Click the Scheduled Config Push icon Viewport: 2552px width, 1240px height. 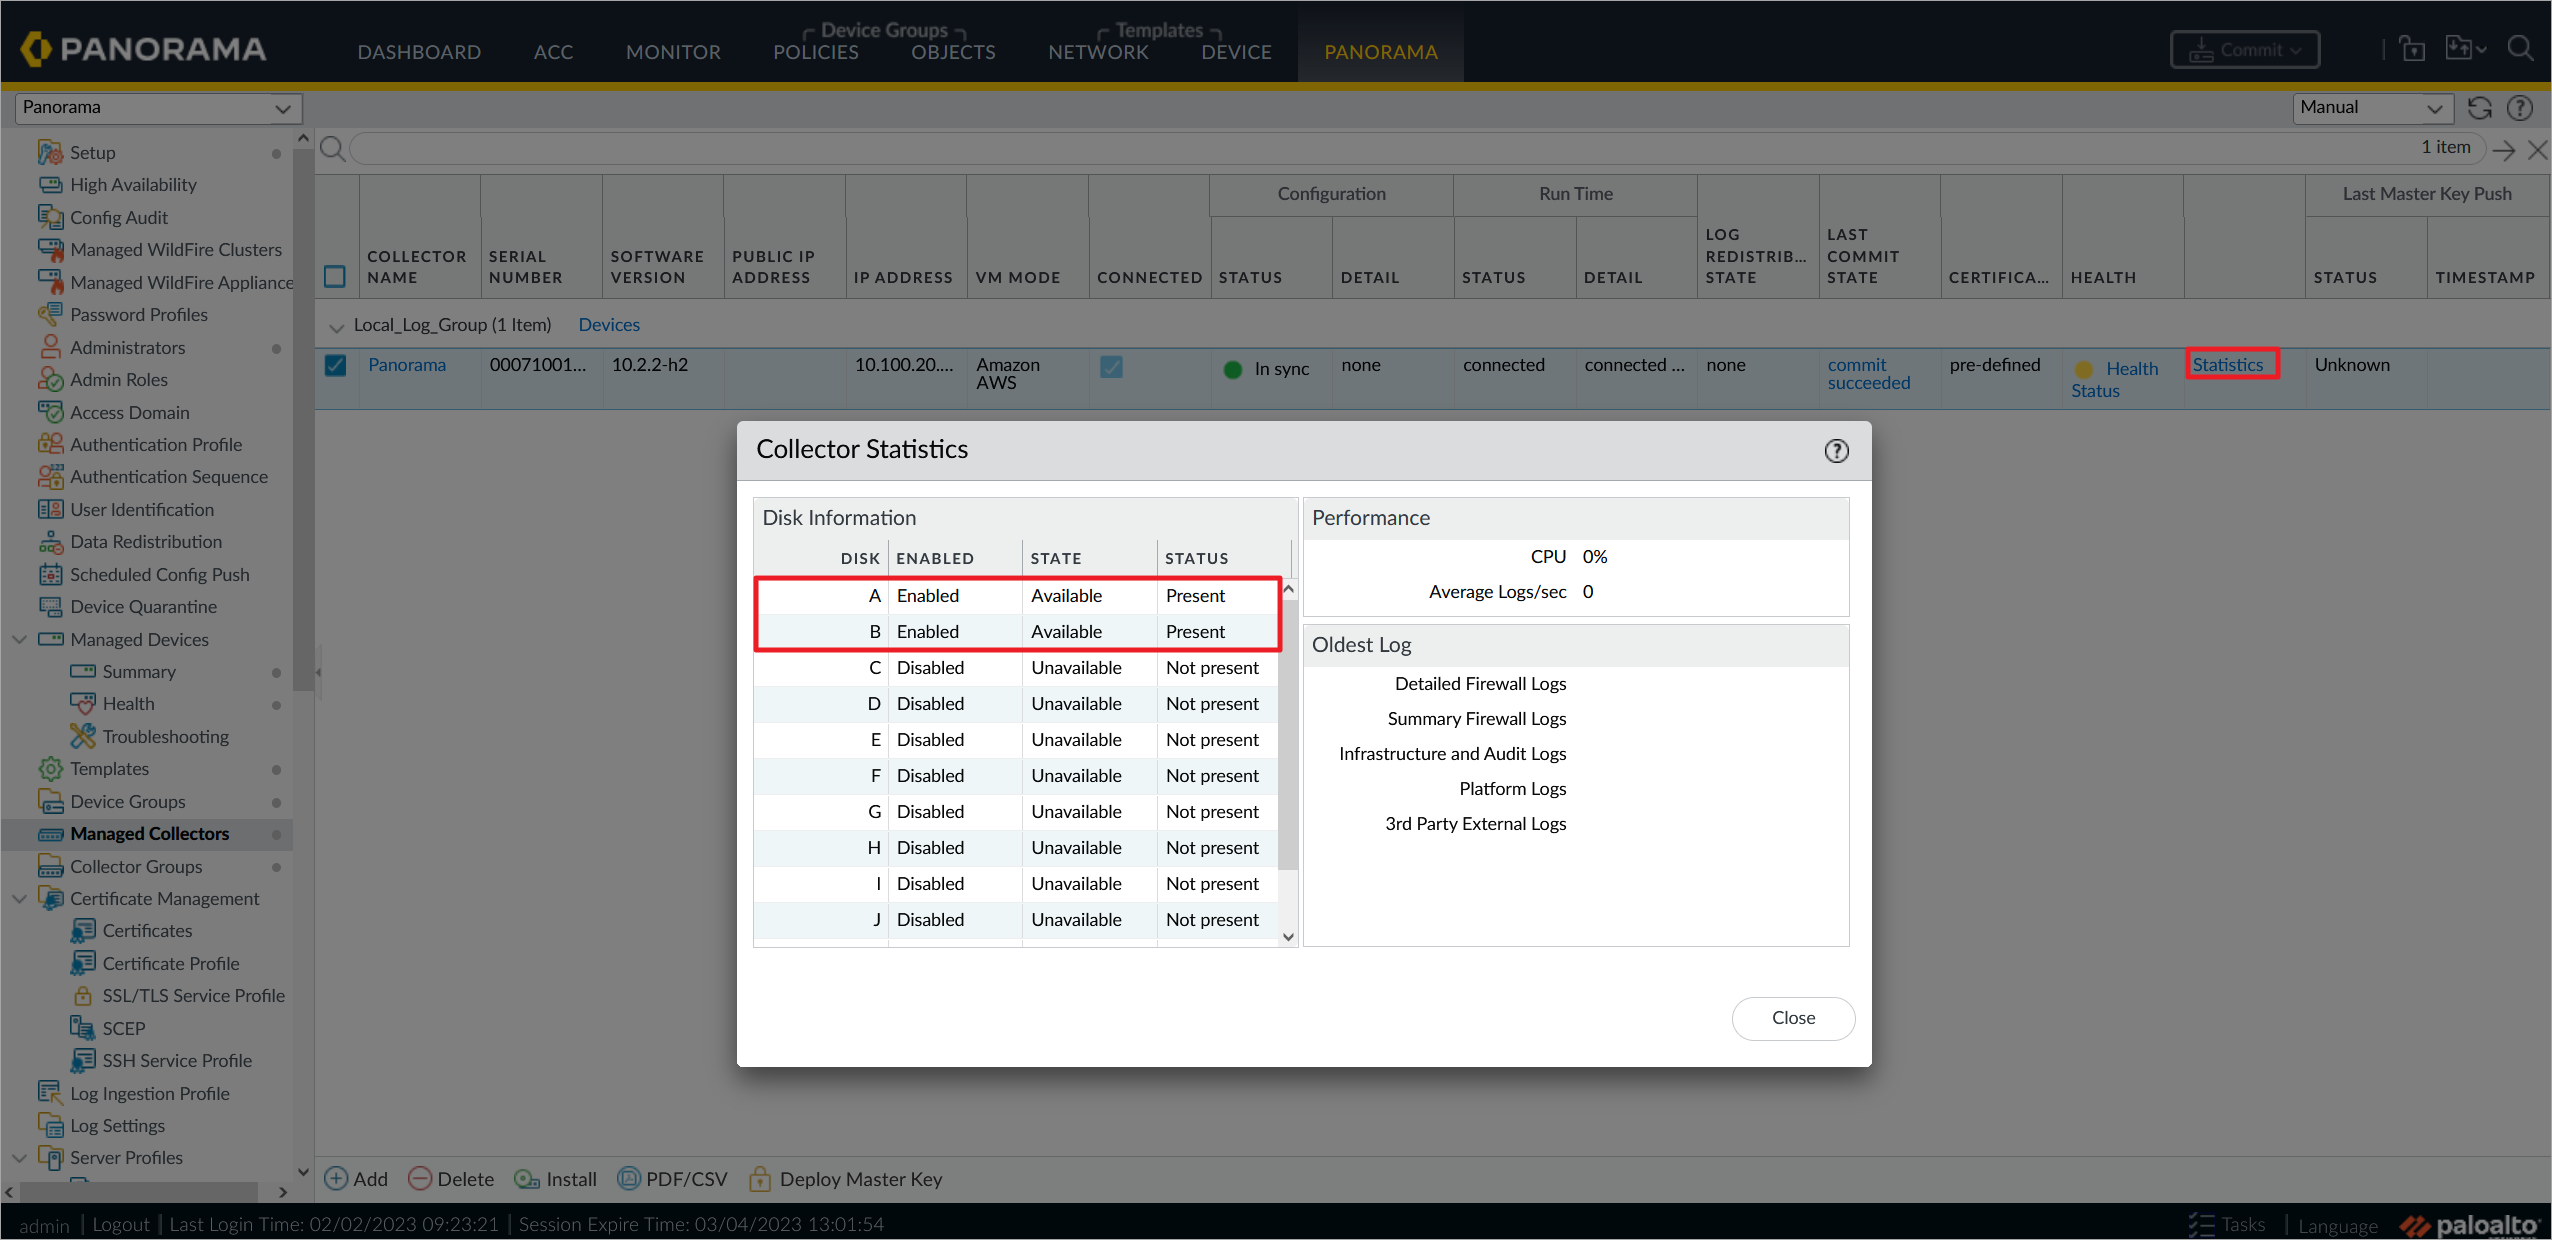coord(50,574)
